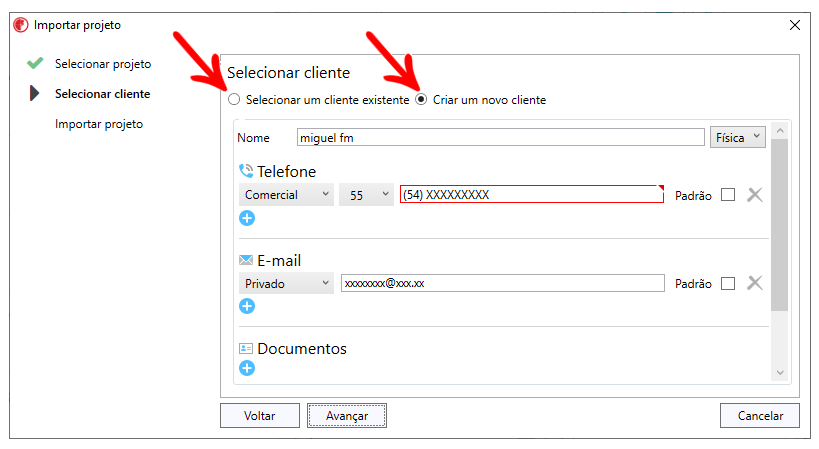819x449 pixels.
Task: Click the arrow marker beside Selecionar cliente step
Action: click(34, 93)
